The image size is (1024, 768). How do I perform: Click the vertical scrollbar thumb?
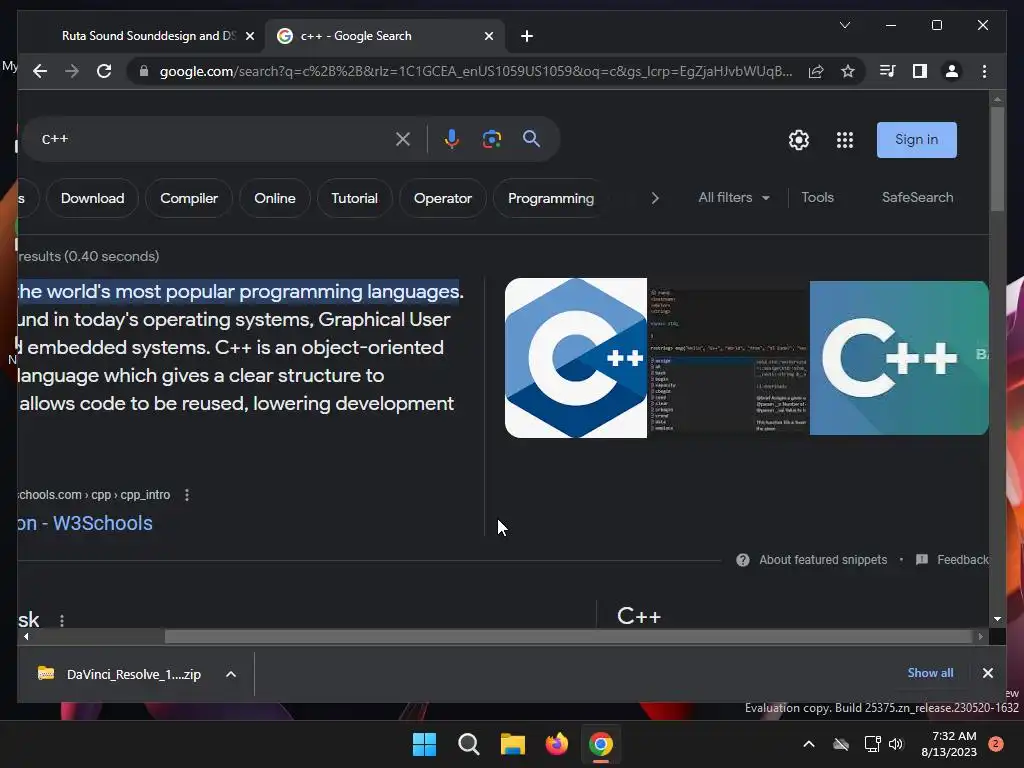(x=997, y=159)
